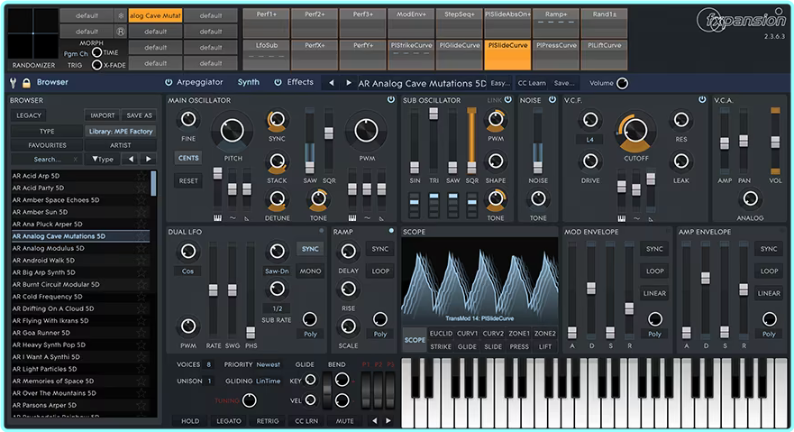The height and width of the screenshot is (432, 794).
Task: Select the LfoSub modulation slot
Action: 266,55
